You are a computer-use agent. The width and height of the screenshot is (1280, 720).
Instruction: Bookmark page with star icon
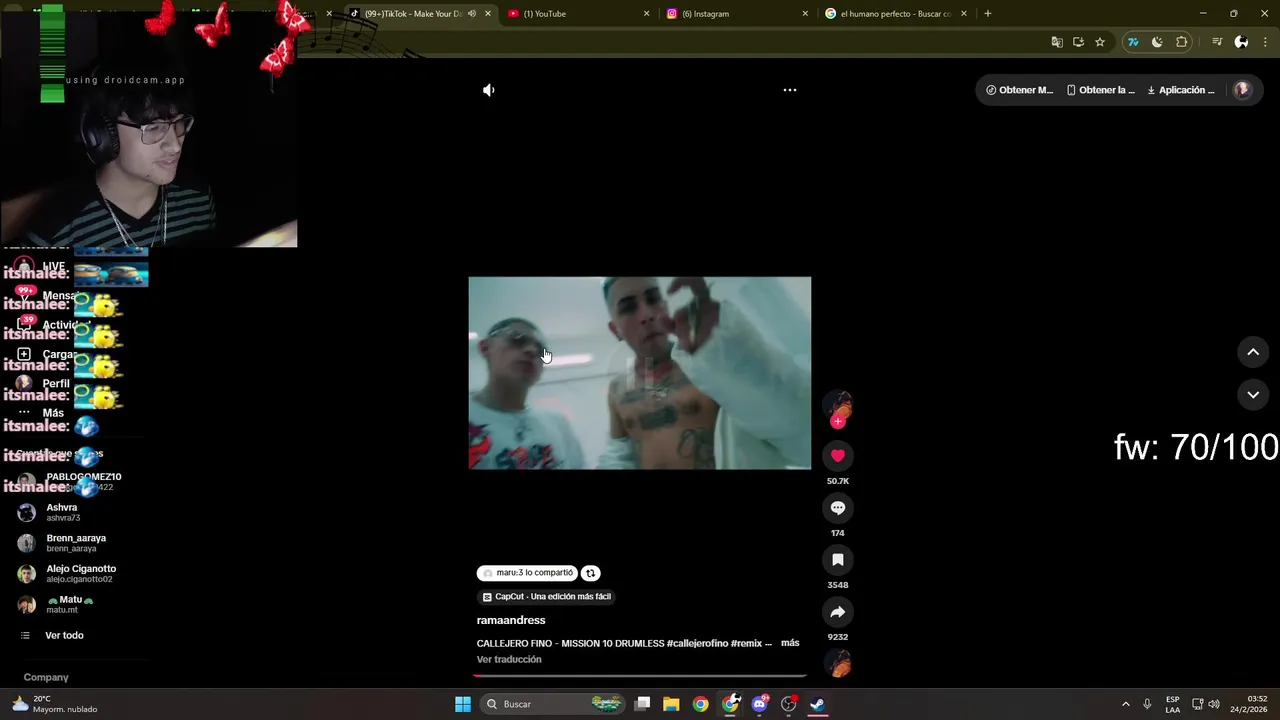1100,42
